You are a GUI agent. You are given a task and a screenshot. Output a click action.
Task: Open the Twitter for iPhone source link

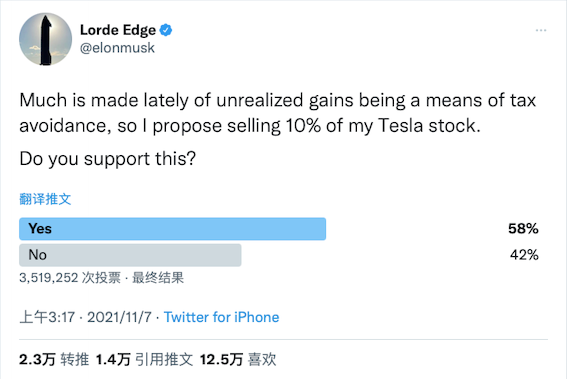(222, 317)
